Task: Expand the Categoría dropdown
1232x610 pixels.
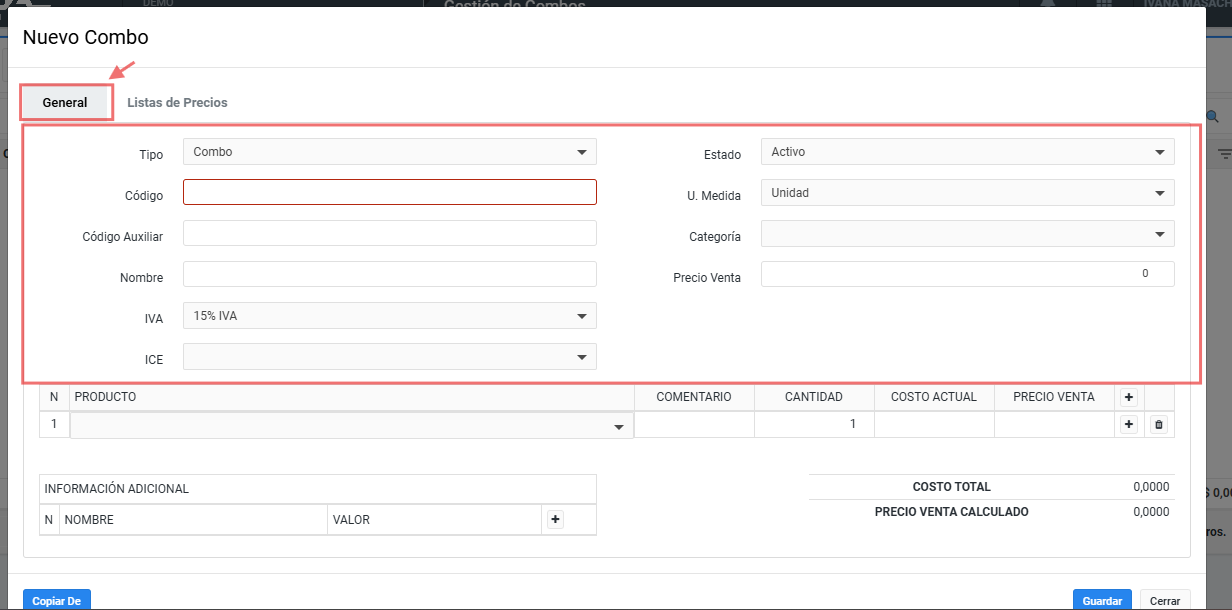Action: pyautogui.click(x=967, y=234)
